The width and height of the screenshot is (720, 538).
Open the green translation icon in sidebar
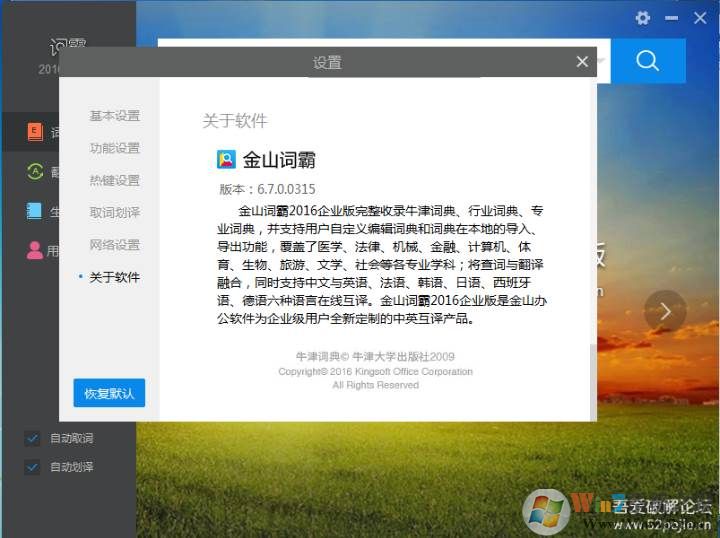tap(35, 172)
